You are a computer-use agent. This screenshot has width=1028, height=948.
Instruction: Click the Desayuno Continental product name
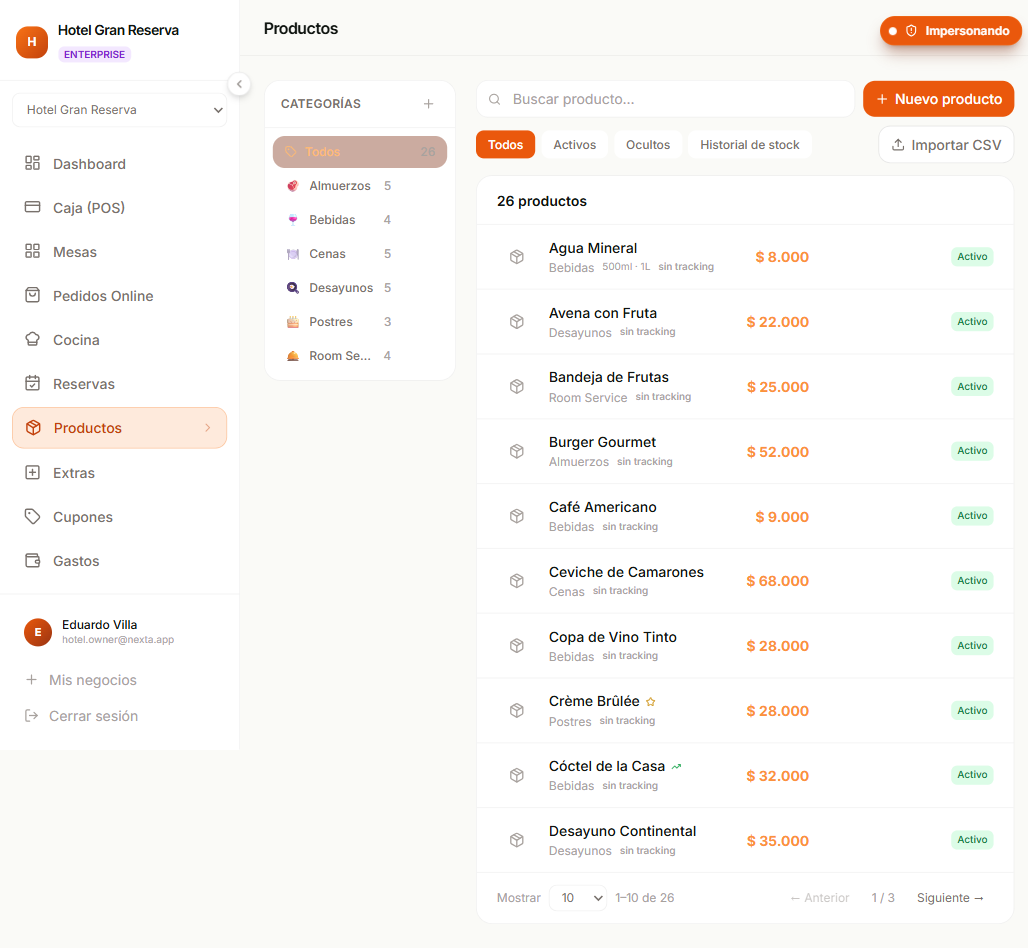click(x=622, y=831)
